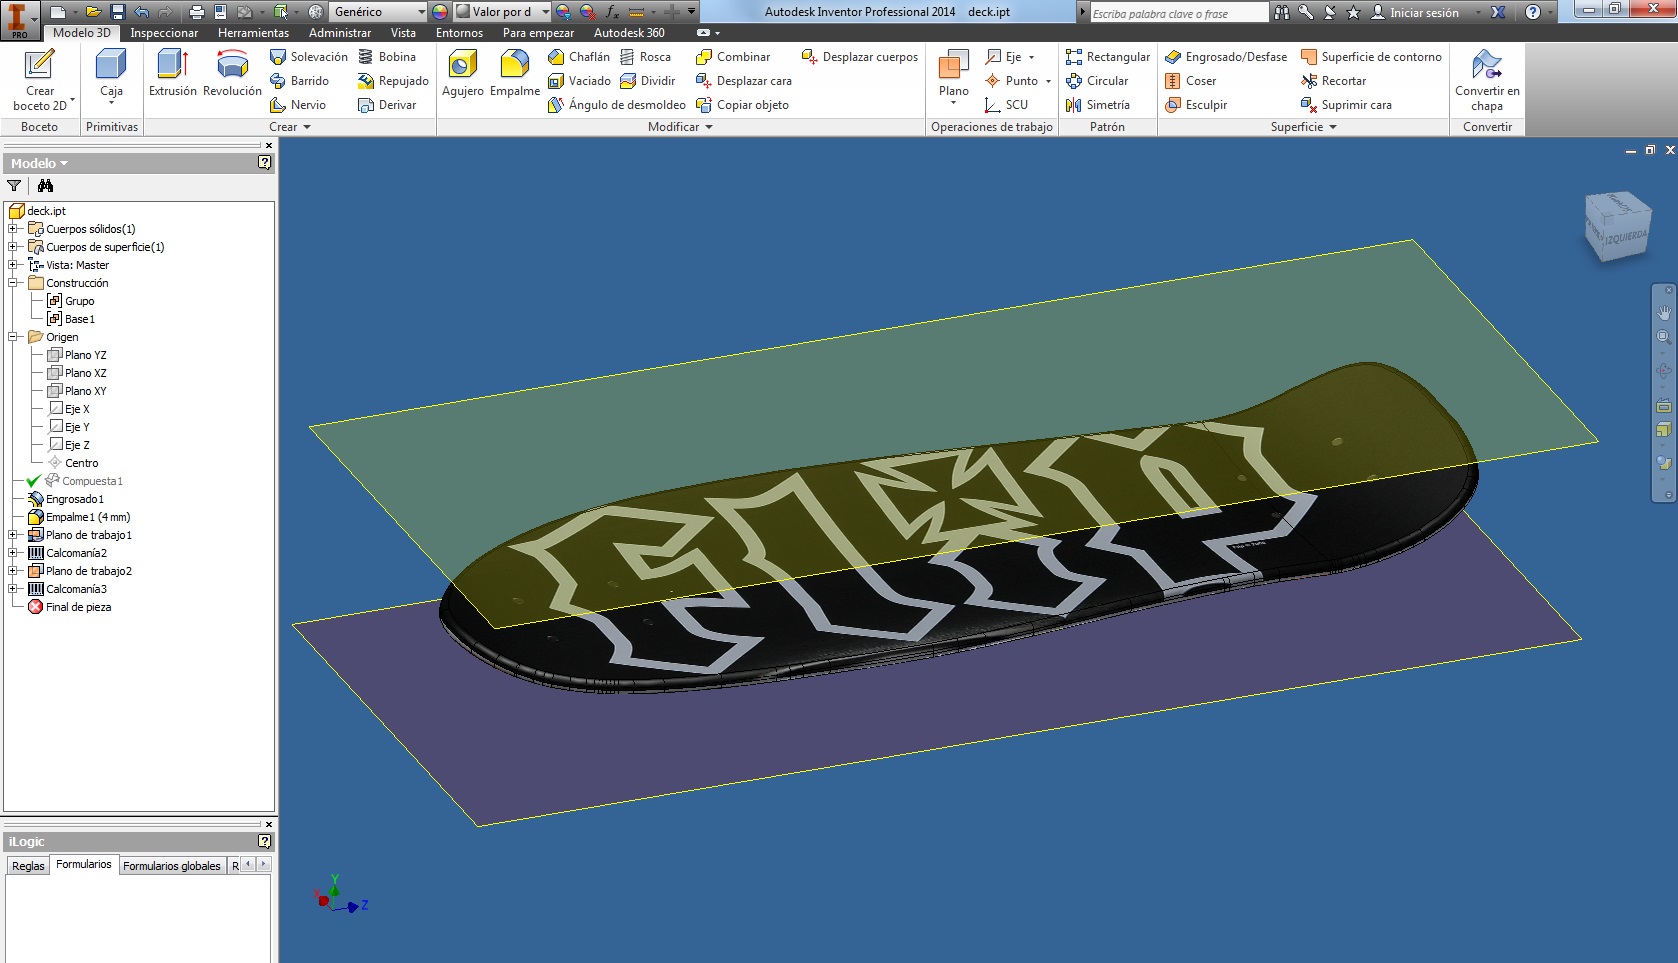The height and width of the screenshot is (963, 1678).
Task: Activate the Simetría mirror tool
Action: (x=1098, y=105)
